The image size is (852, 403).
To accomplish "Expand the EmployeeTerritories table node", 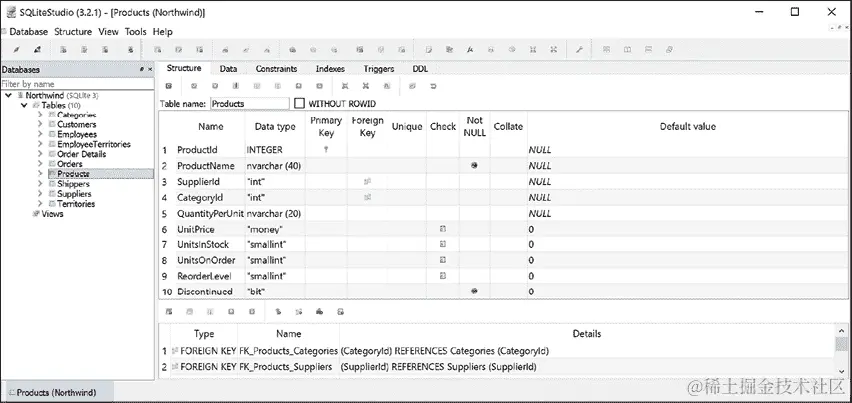I will point(40,144).
